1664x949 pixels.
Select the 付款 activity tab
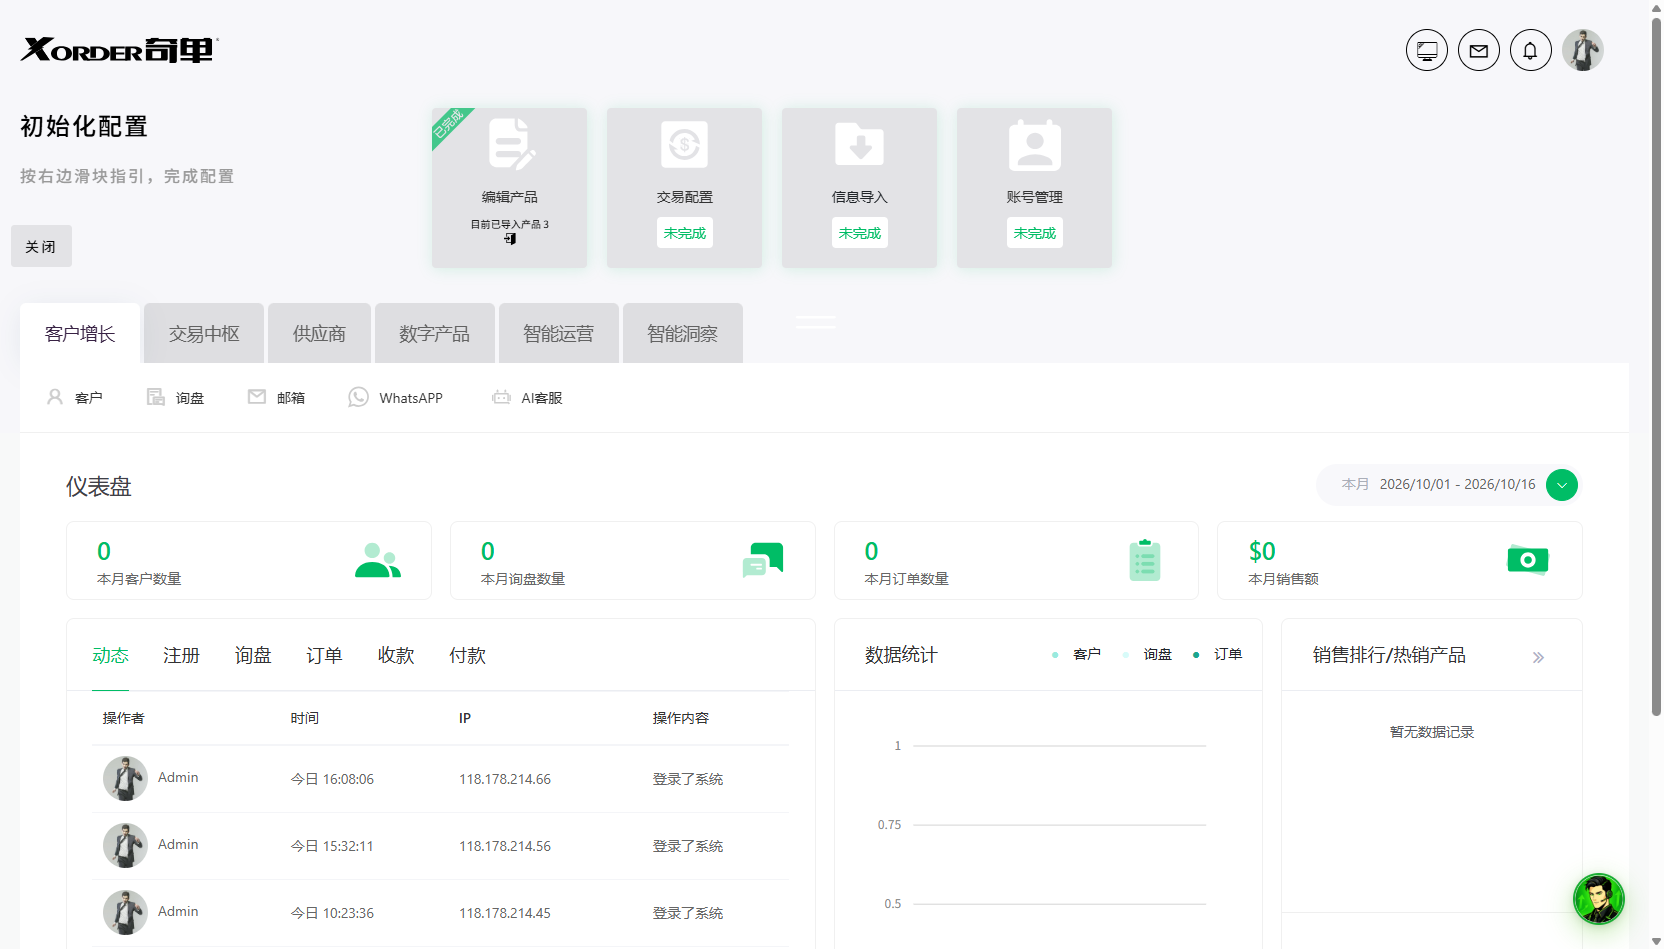[467, 656]
